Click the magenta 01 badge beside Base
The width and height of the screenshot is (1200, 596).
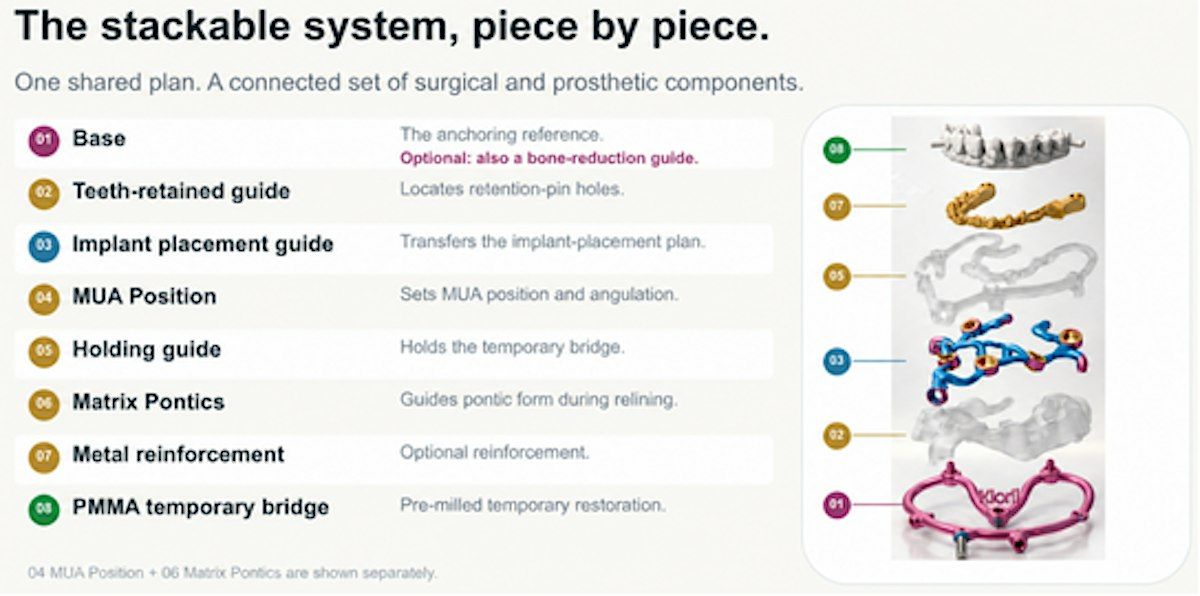coord(43,139)
